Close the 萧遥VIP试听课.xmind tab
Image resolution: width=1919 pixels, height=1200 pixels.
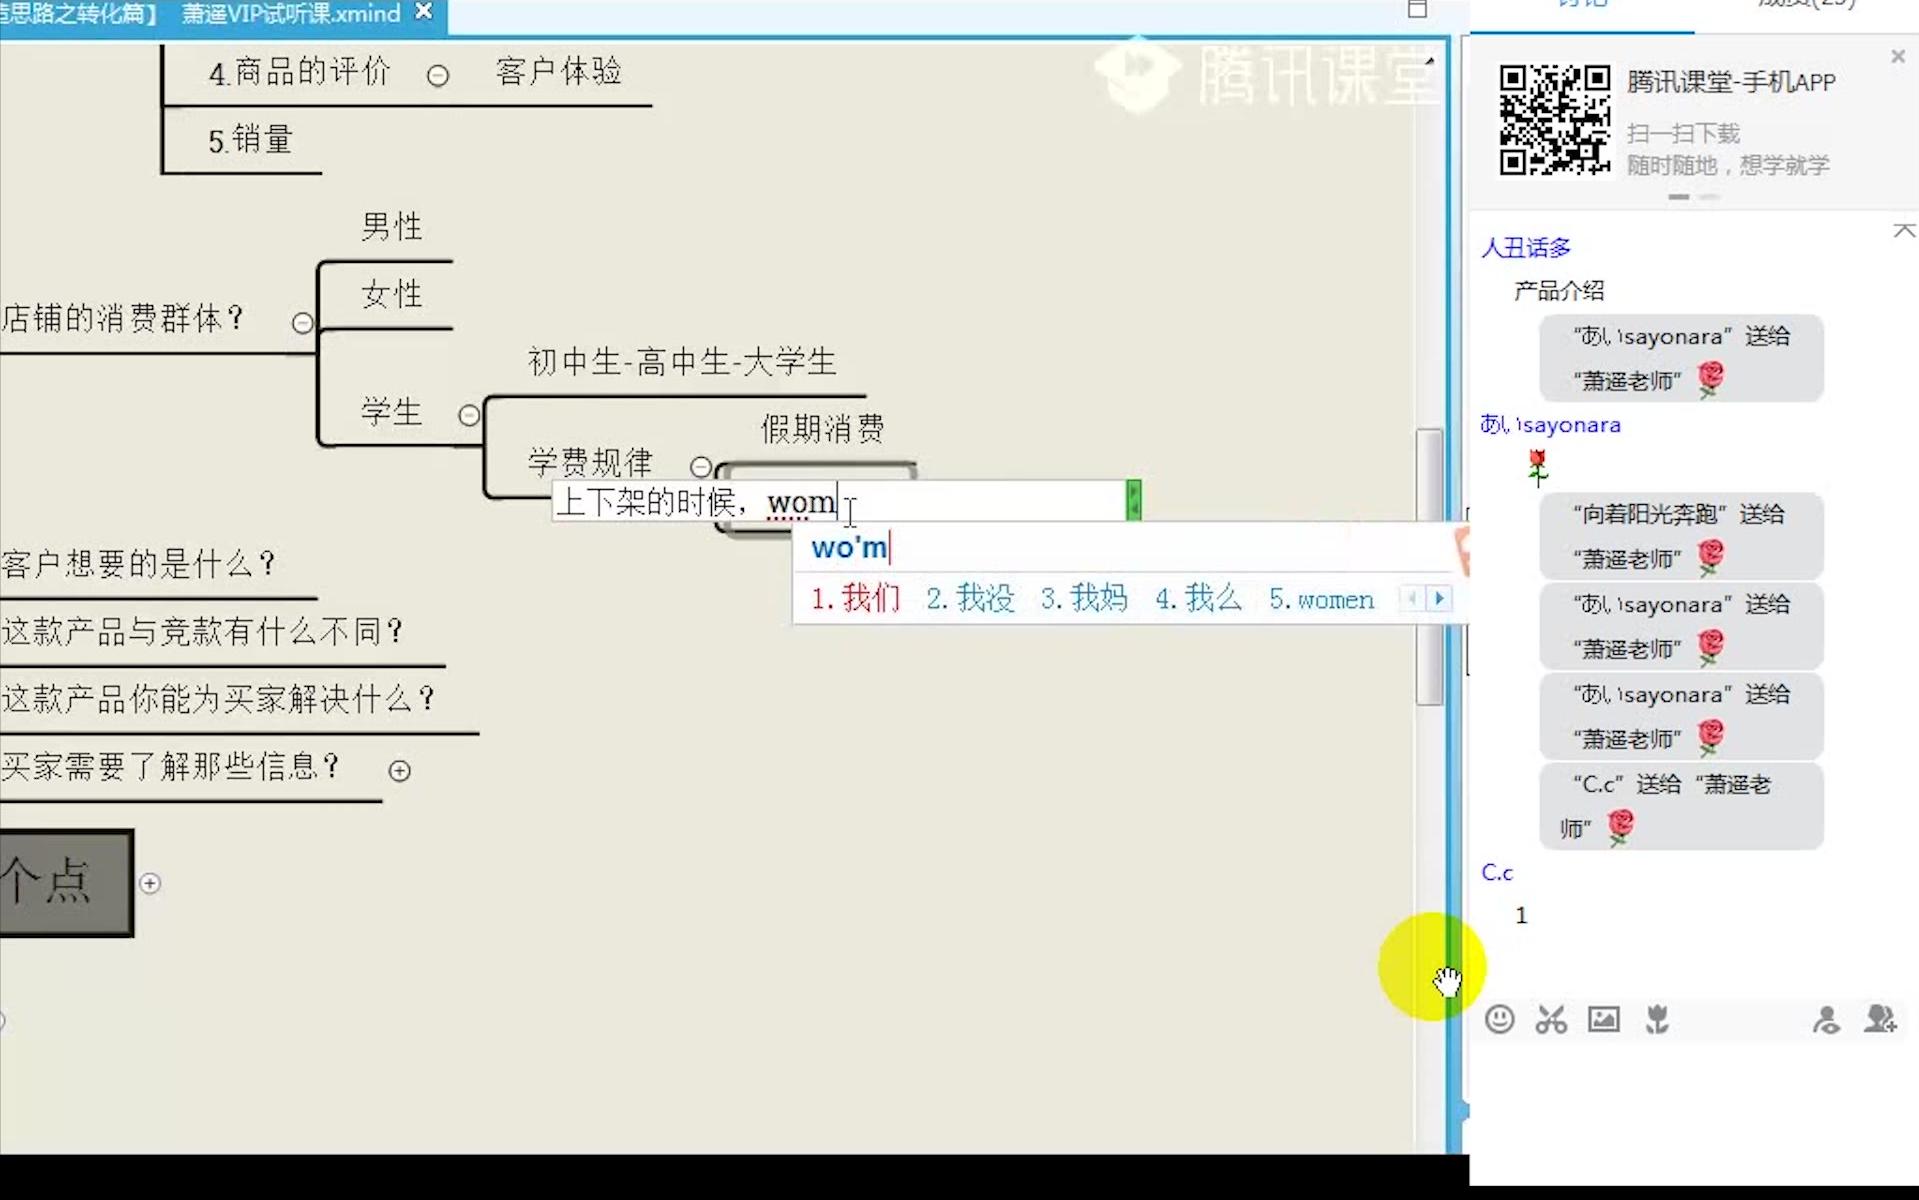(x=424, y=11)
